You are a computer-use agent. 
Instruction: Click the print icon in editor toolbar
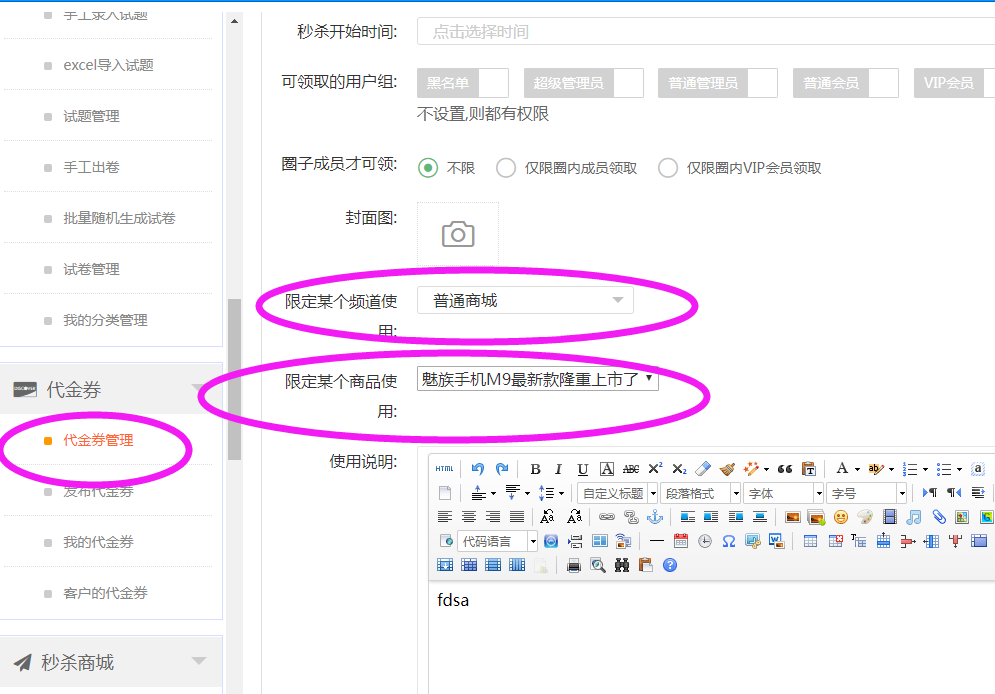point(574,565)
